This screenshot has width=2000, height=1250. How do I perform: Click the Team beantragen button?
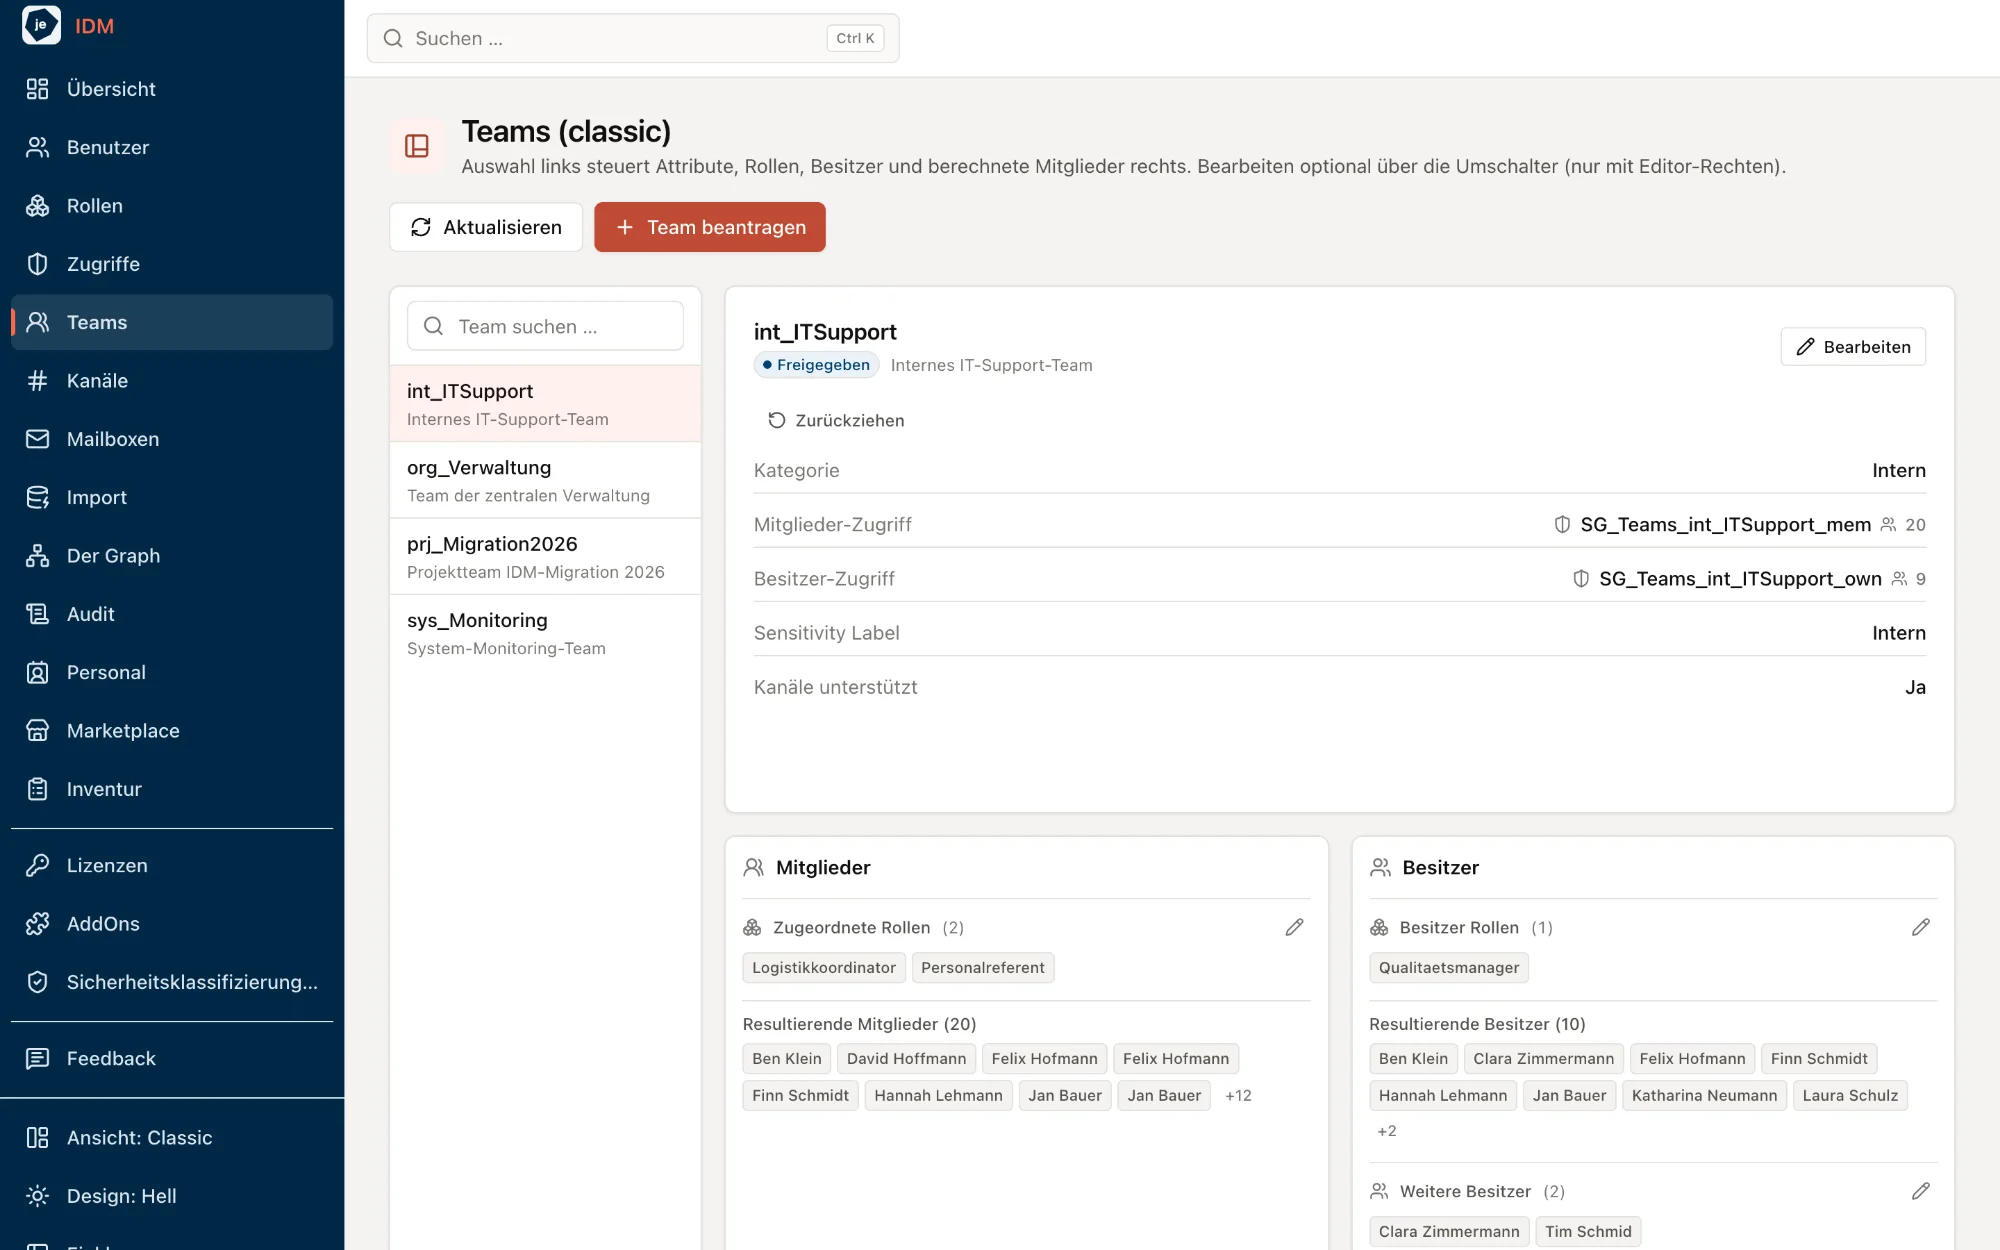tap(710, 227)
